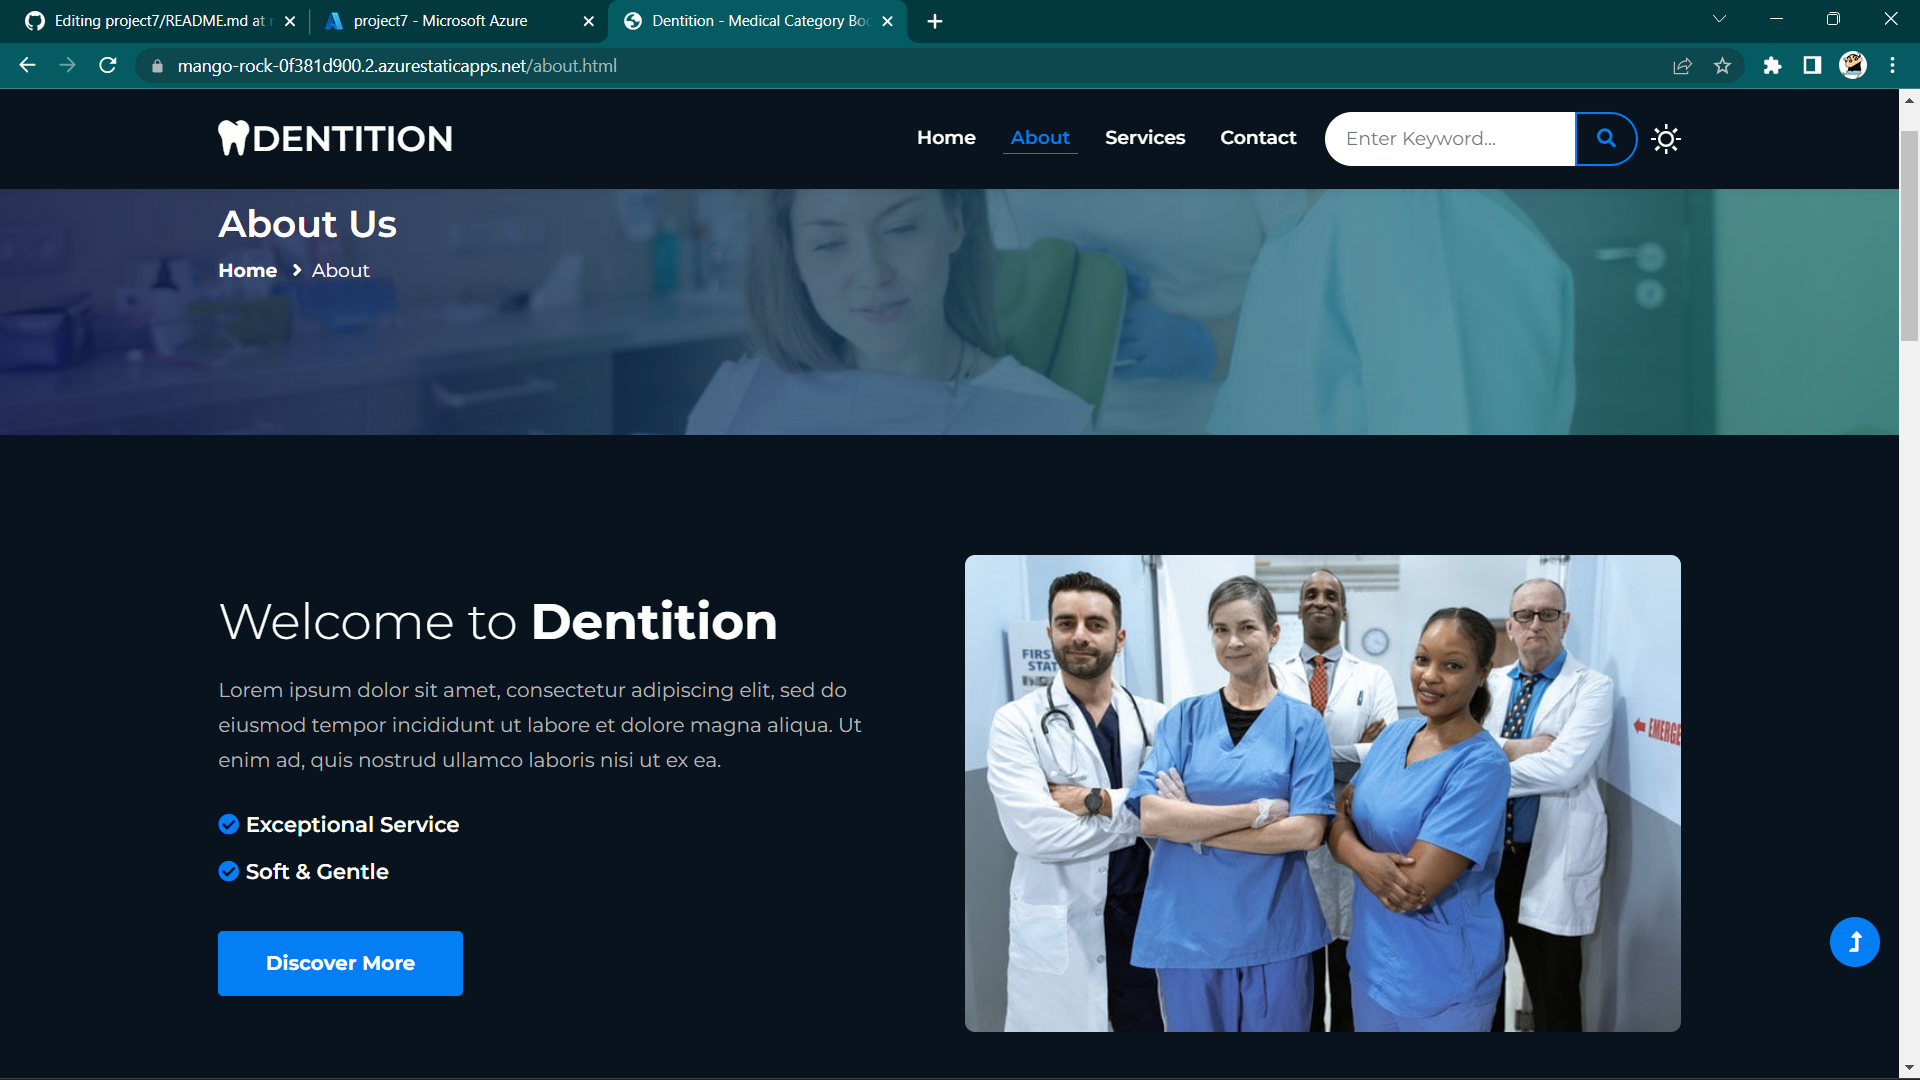Open the browser extensions puzzle icon
1920x1080 pixels.
click(x=1772, y=66)
